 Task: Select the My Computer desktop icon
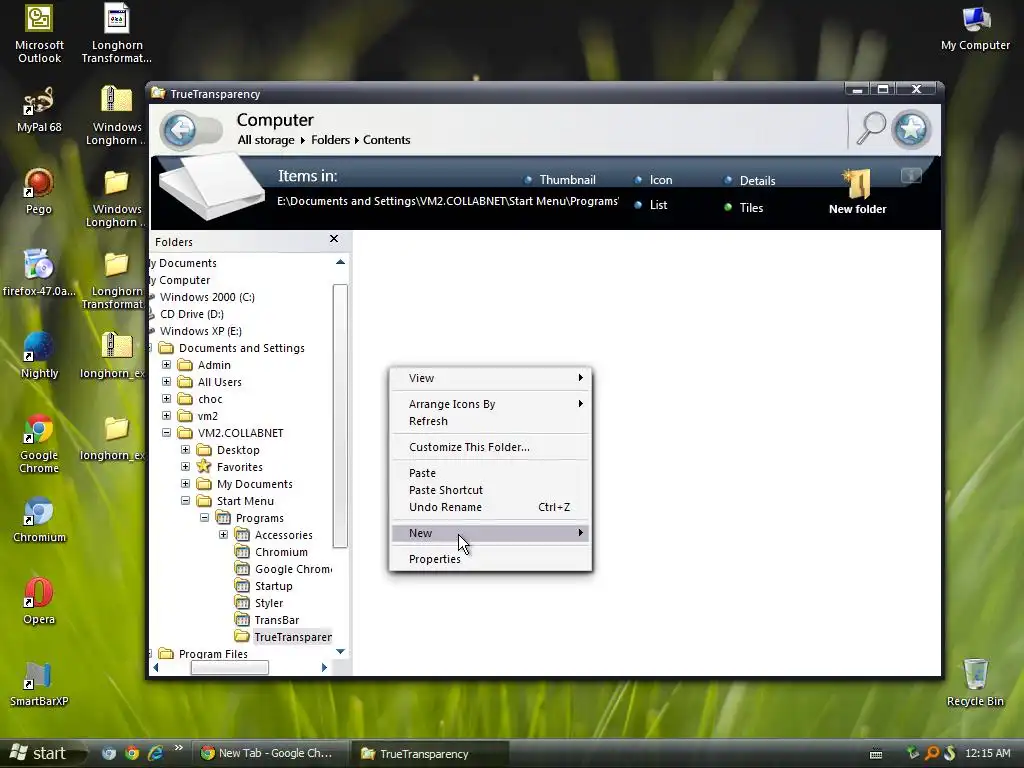[x=975, y=29]
